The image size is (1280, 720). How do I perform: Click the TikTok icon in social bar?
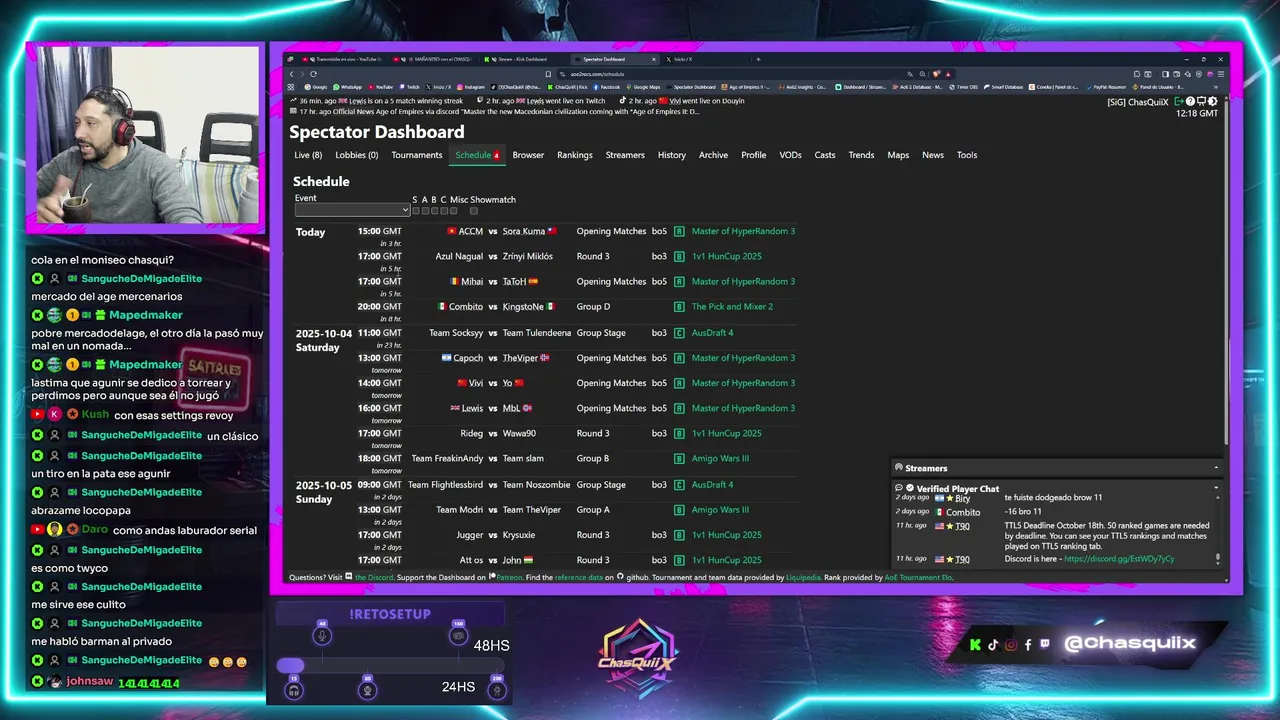coord(993,645)
